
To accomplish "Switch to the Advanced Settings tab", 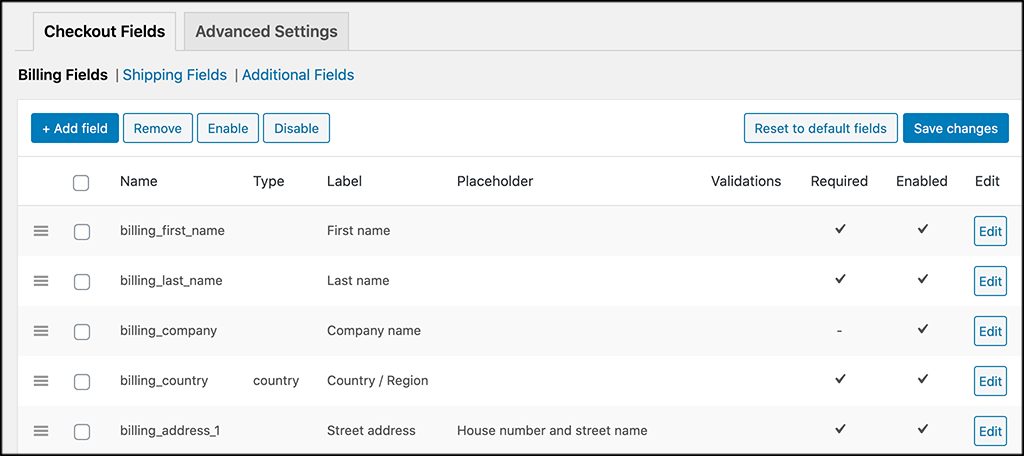I will point(266,32).
